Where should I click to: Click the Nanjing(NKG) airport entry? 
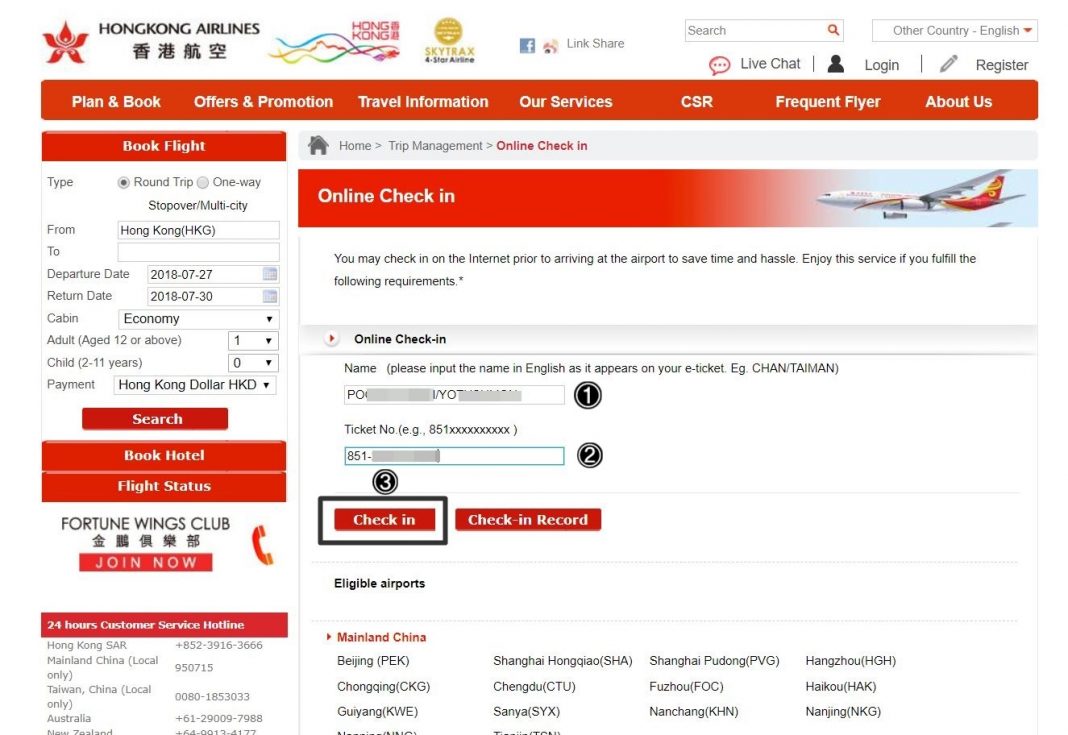[x=843, y=712]
